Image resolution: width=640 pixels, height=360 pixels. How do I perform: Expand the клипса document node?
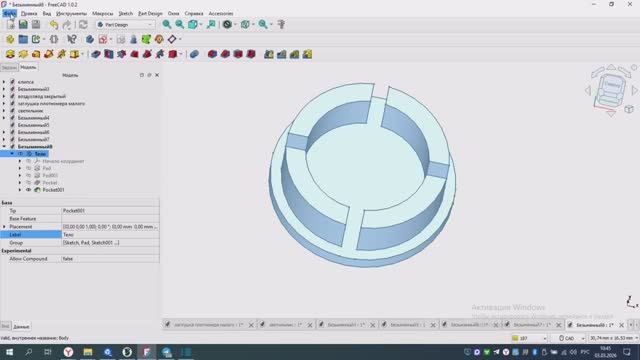pyautogui.click(x=4, y=82)
